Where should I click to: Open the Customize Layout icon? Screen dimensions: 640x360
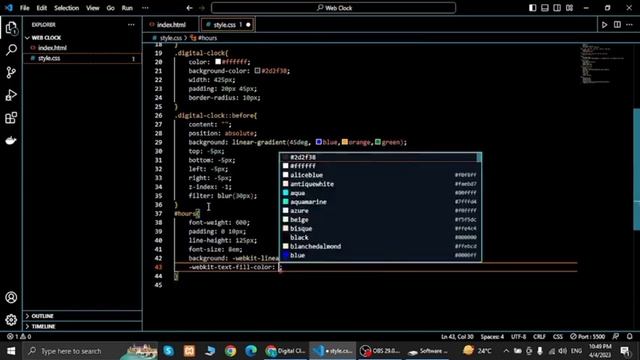(x=569, y=8)
